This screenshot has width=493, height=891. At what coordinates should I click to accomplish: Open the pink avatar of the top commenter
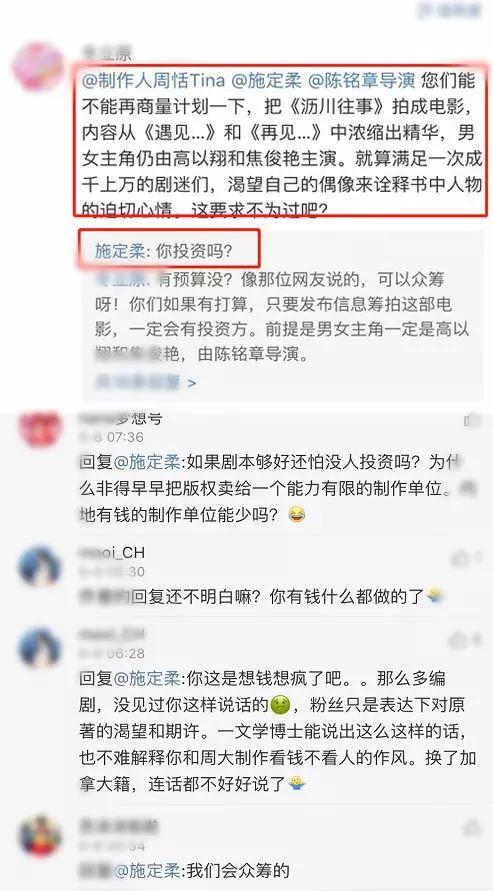(38, 66)
